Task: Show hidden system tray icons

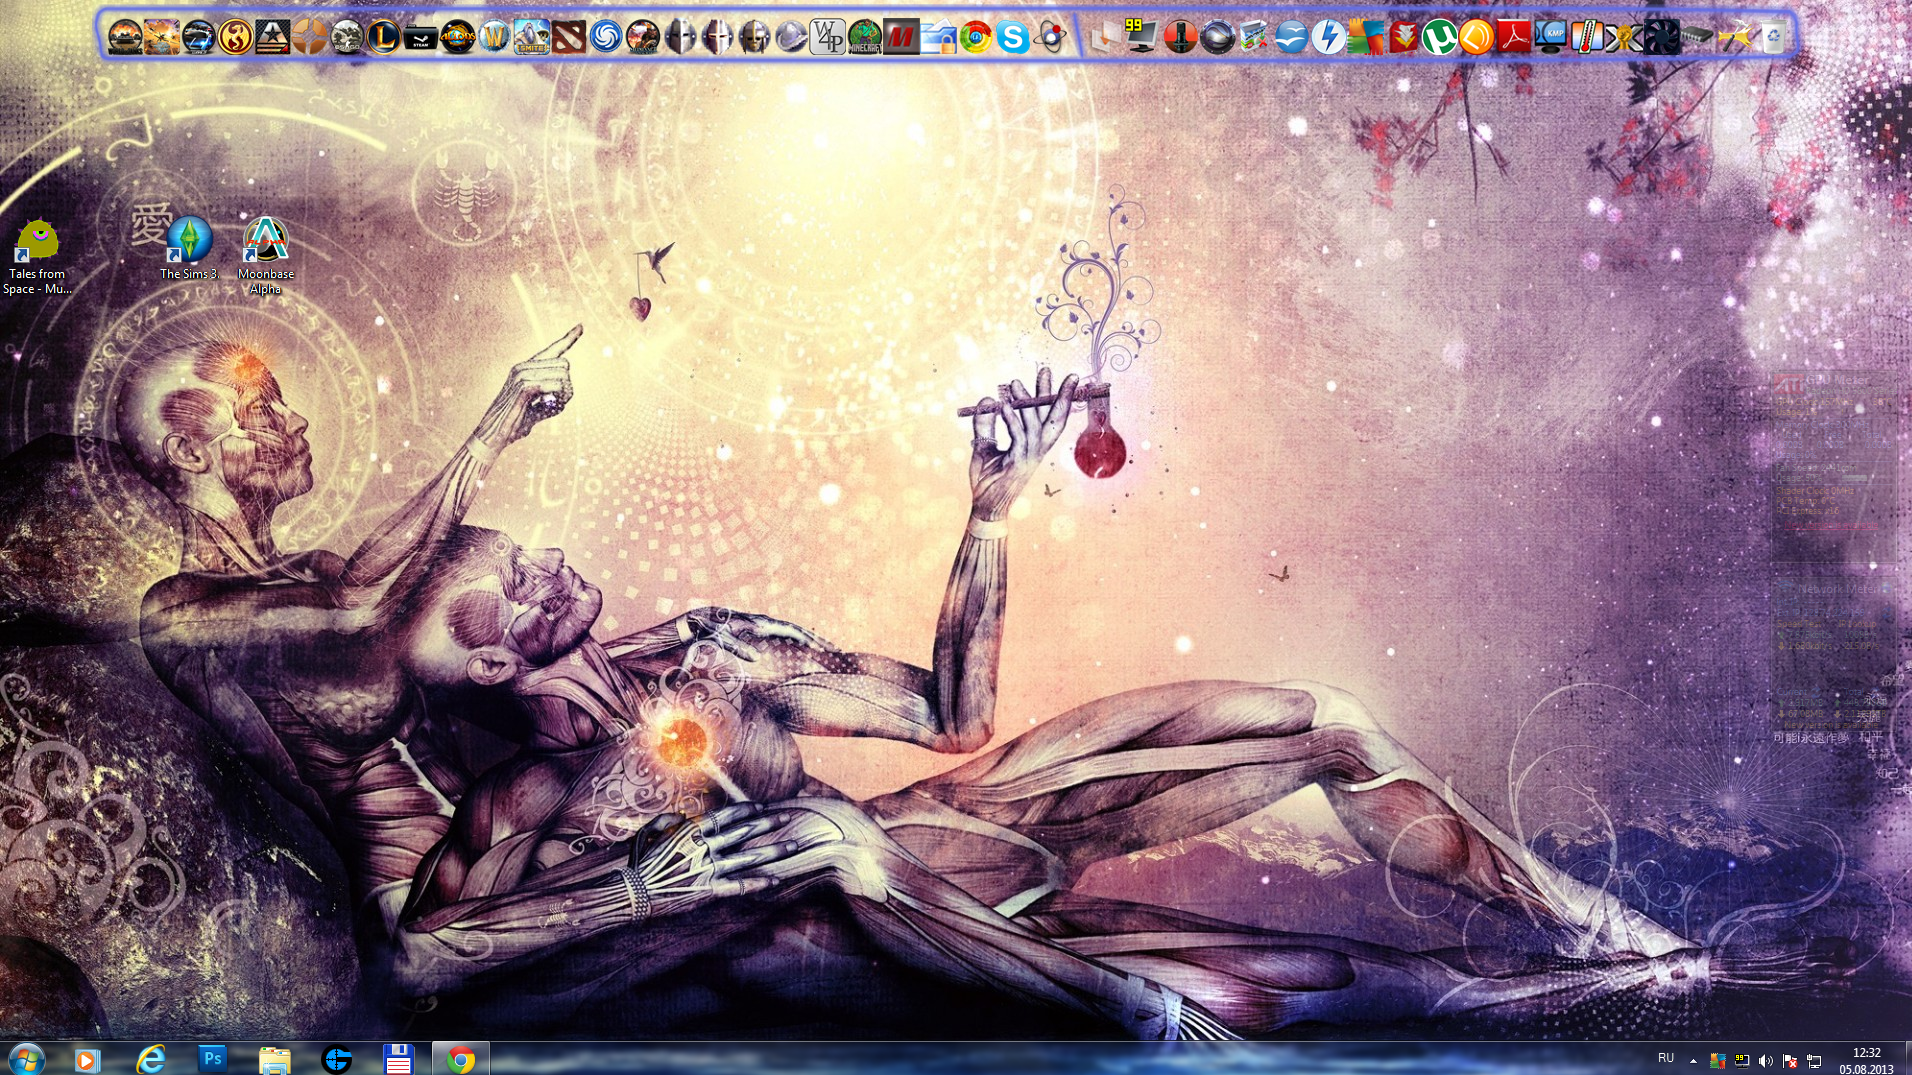Action: pos(1693,1060)
